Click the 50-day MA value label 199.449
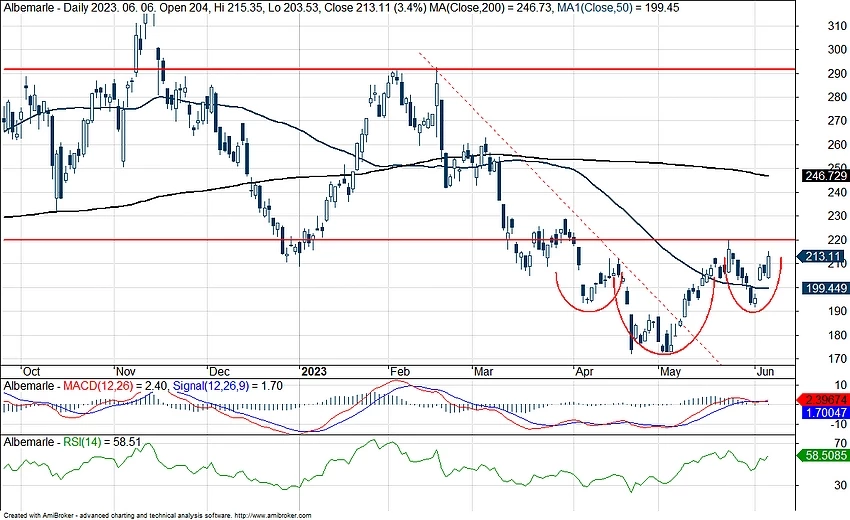Screen dimensions: 850x520 826,288
